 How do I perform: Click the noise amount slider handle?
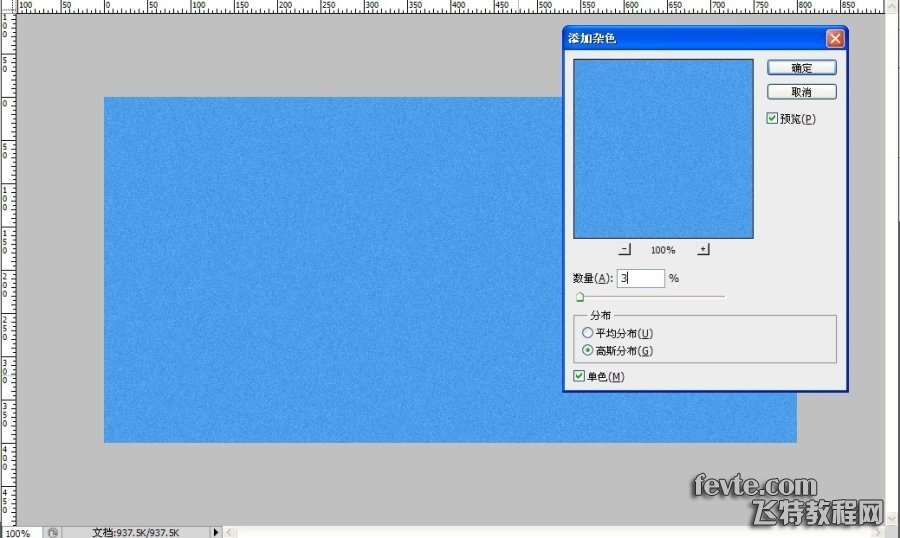coord(580,297)
